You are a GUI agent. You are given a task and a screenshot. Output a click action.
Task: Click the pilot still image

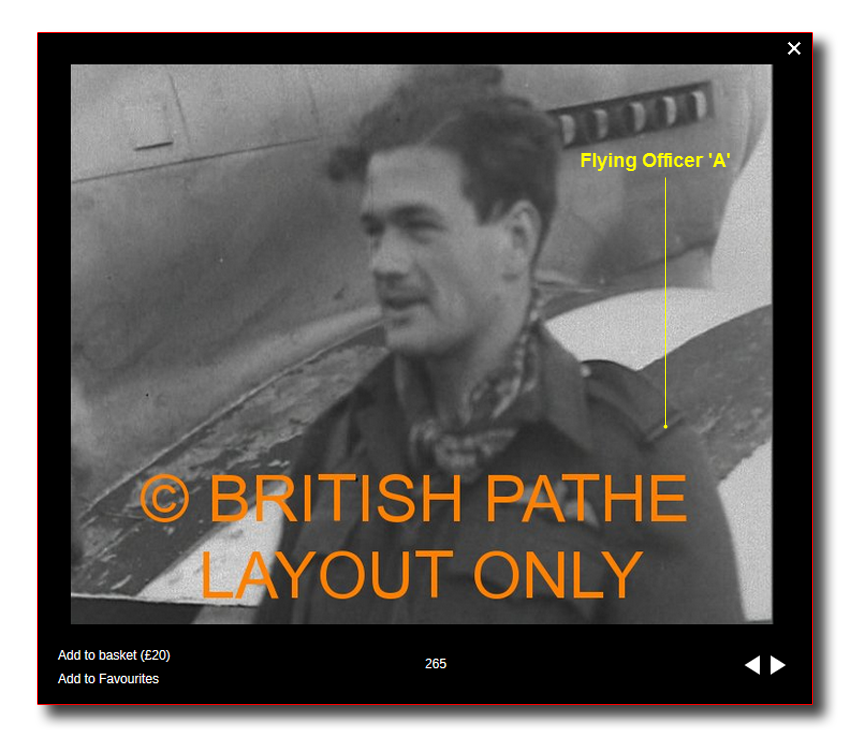(421, 344)
